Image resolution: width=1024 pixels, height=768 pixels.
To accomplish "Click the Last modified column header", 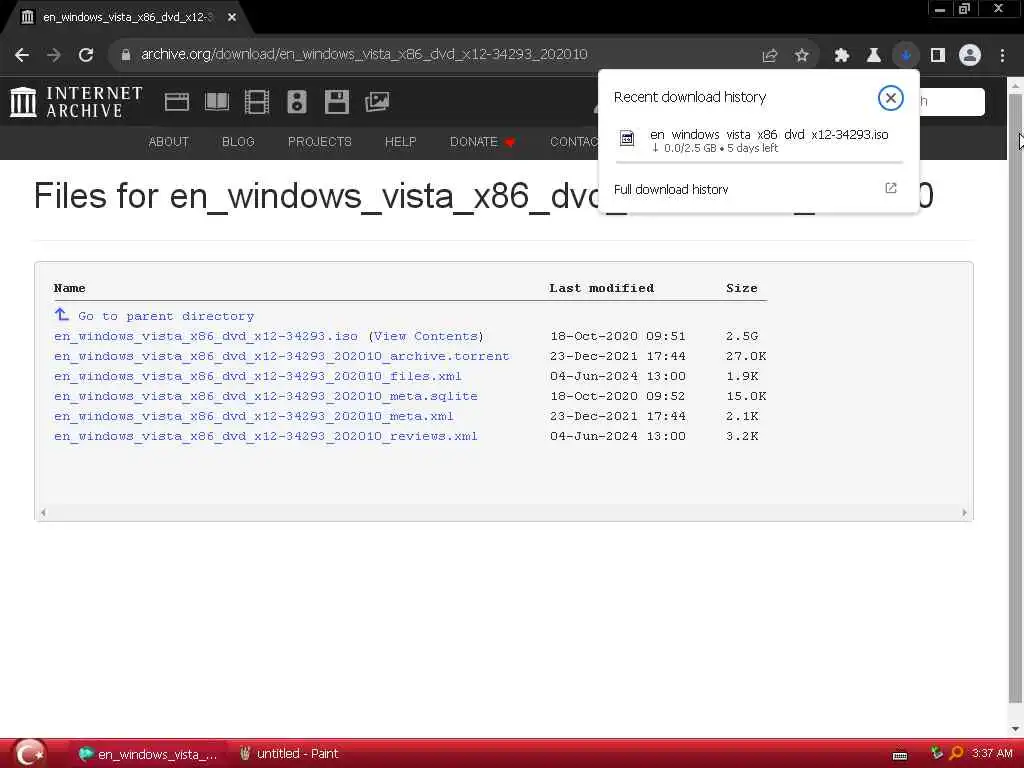I will click(601, 288).
